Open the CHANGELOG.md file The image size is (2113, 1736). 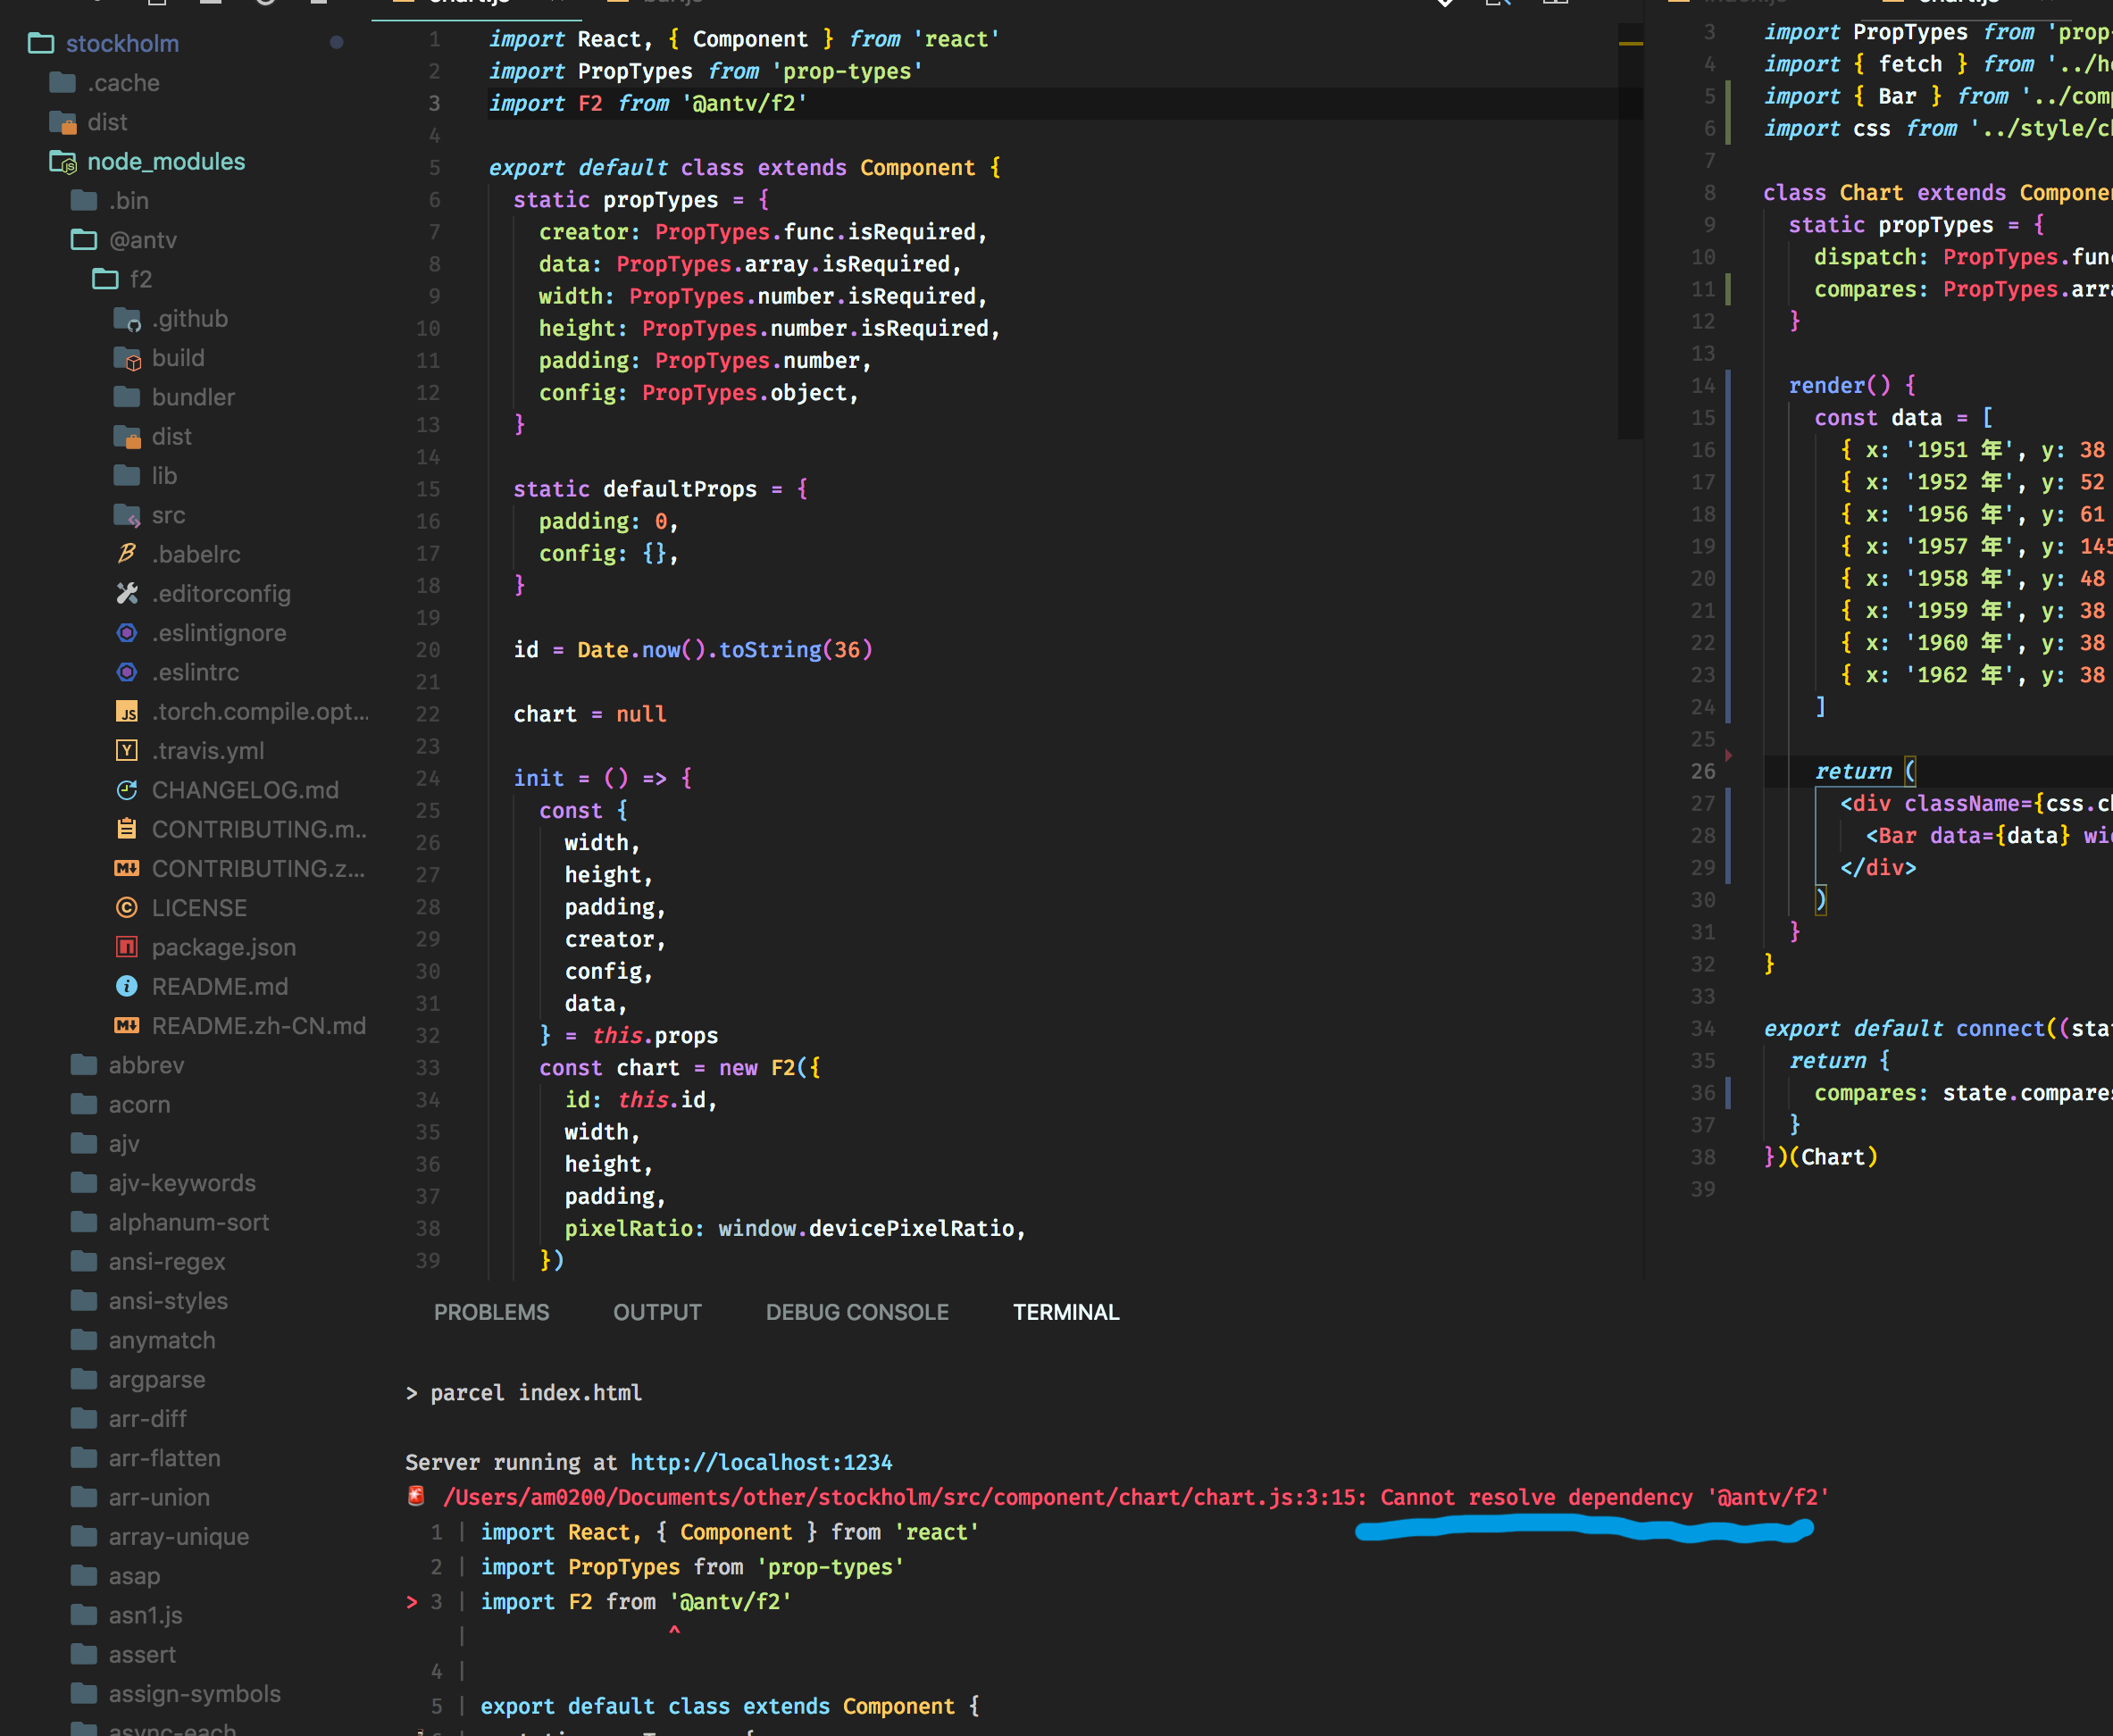point(244,789)
